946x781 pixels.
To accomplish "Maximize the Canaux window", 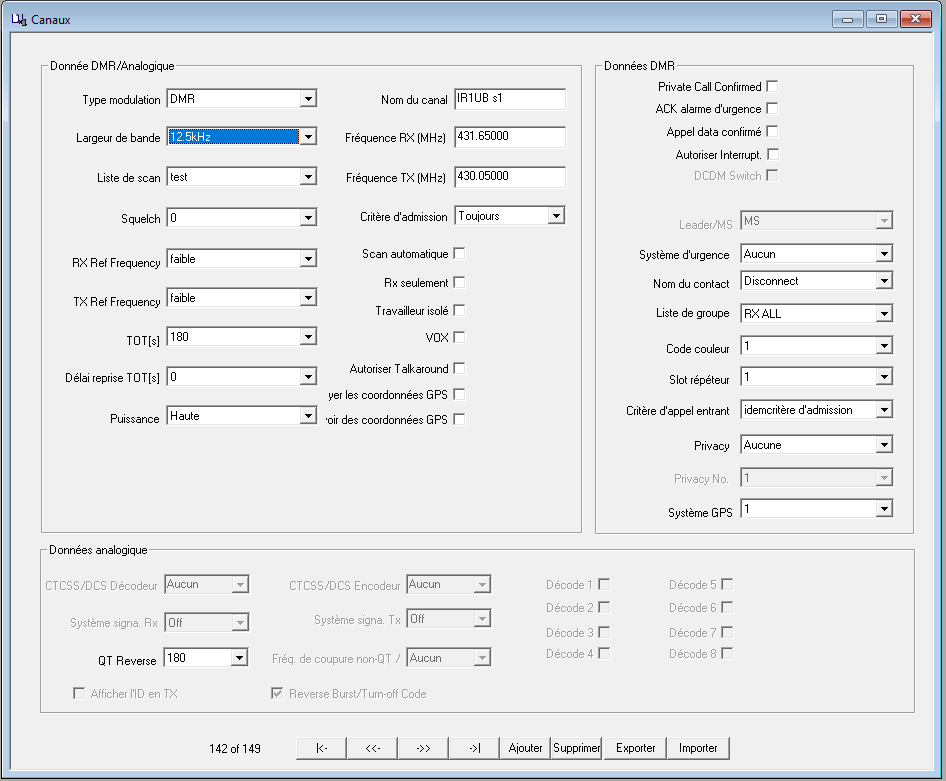I will [x=881, y=19].
